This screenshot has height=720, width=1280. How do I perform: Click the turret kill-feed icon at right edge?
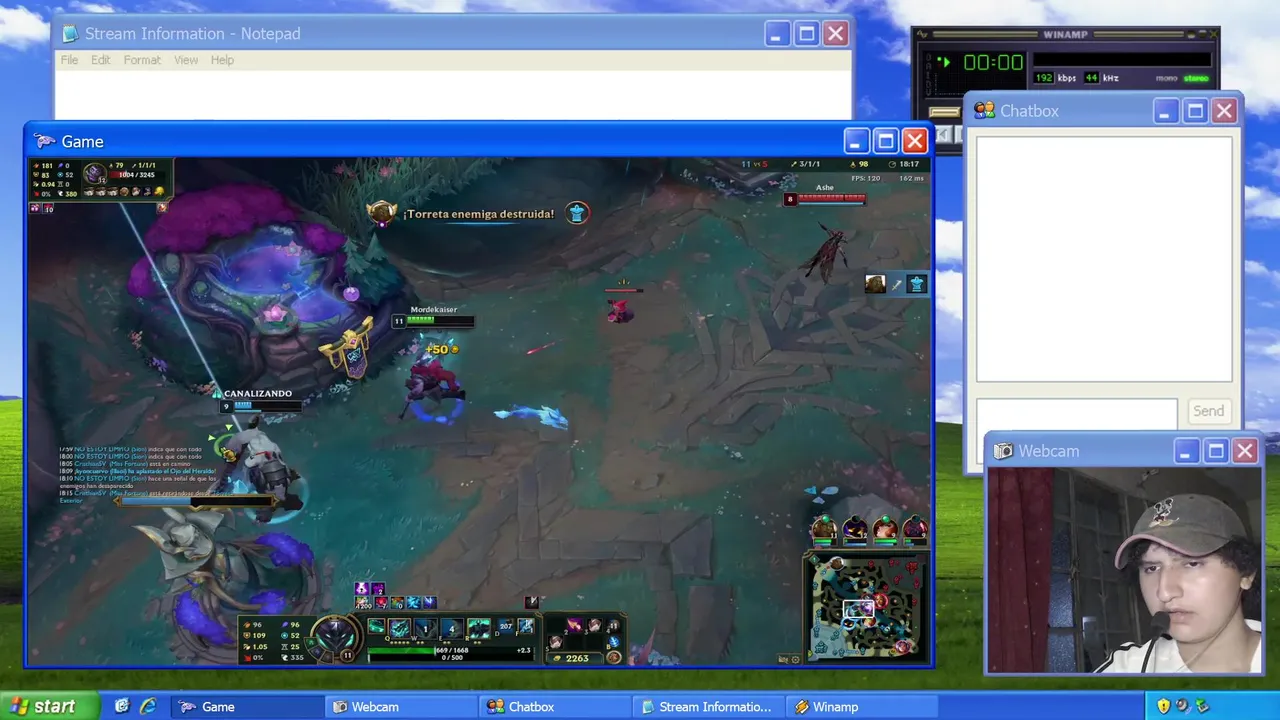916,284
